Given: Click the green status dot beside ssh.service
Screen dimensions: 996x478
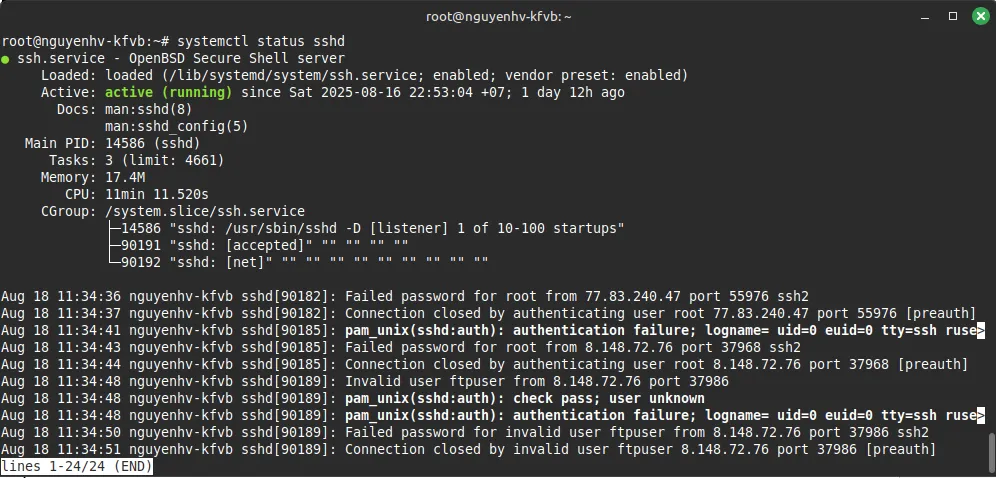Looking at the screenshot, I should [6, 59].
